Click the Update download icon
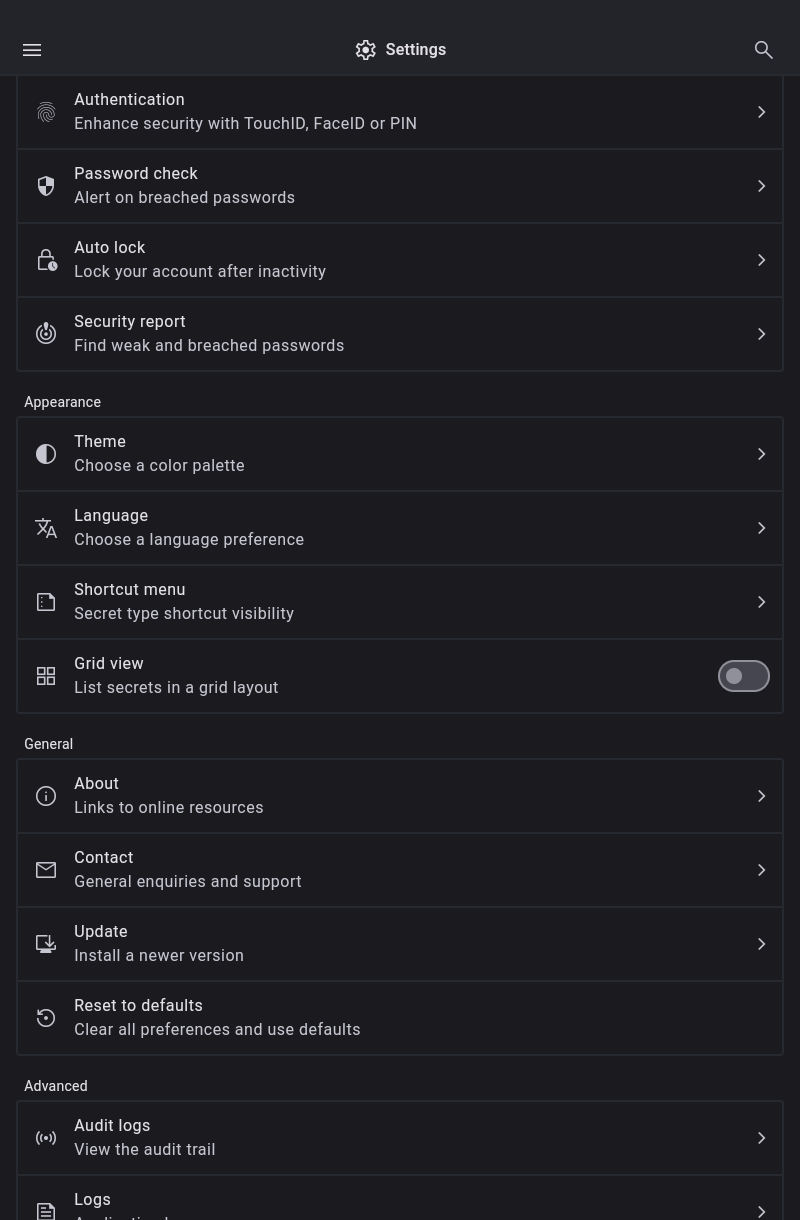 (46, 944)
